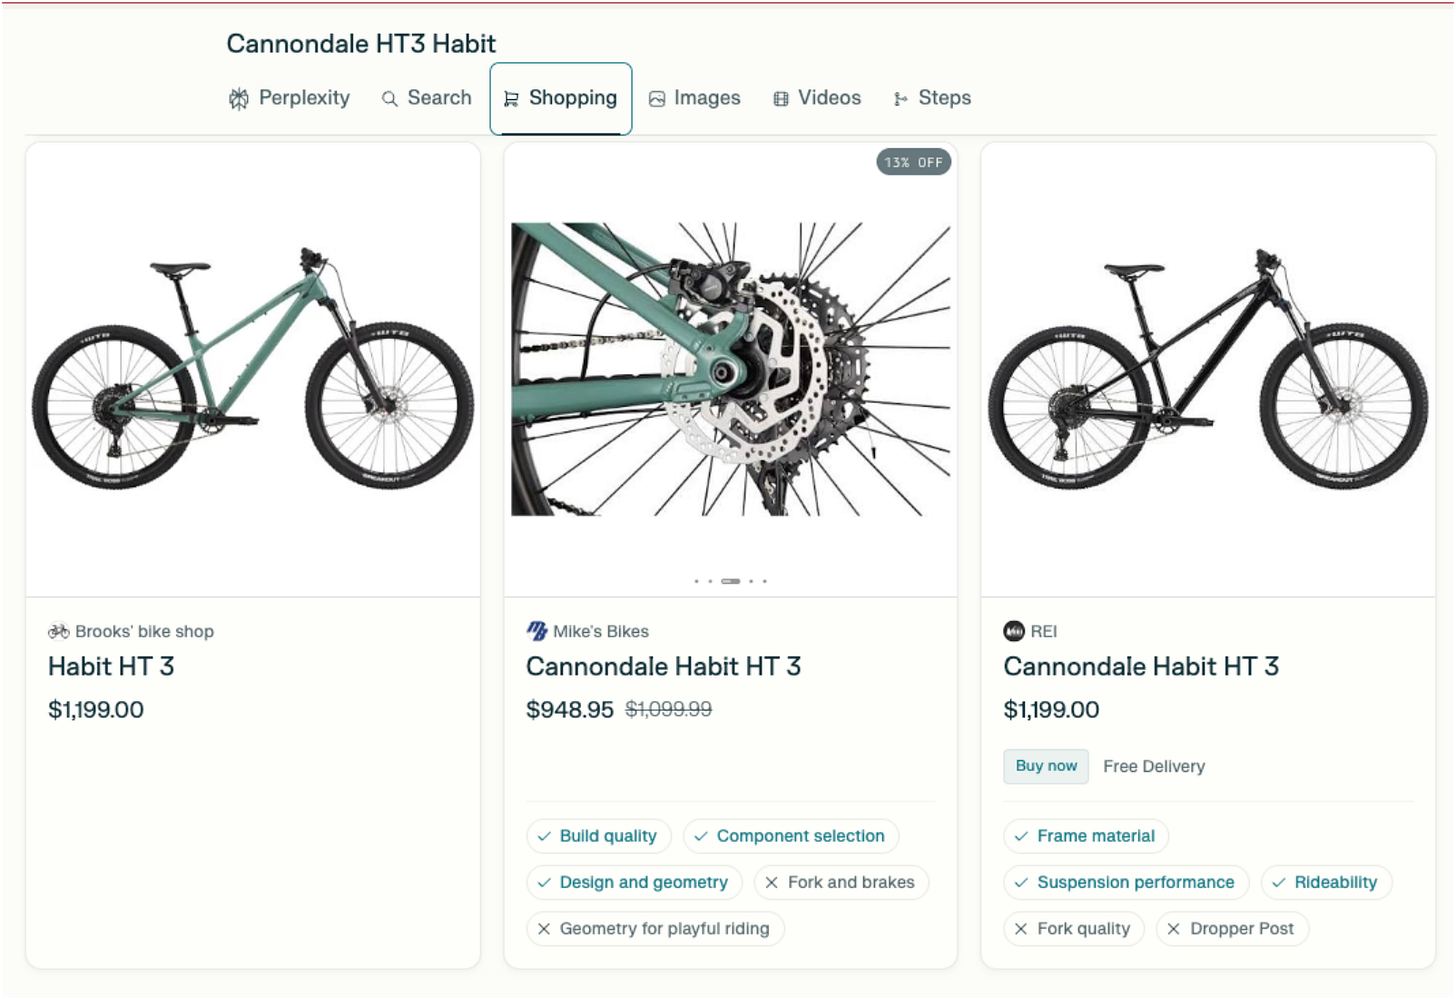Click the Dropper Post tag
The image size is (1456, 999).
(1233, 928)
